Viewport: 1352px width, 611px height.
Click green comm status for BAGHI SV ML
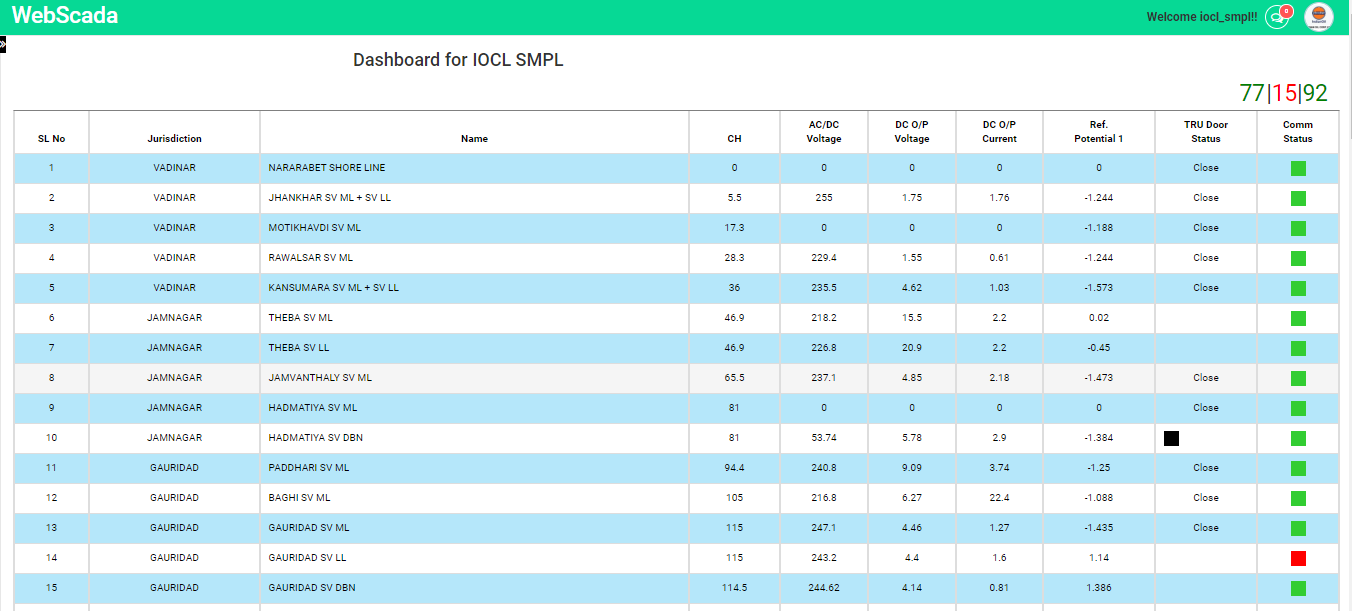1298,498
